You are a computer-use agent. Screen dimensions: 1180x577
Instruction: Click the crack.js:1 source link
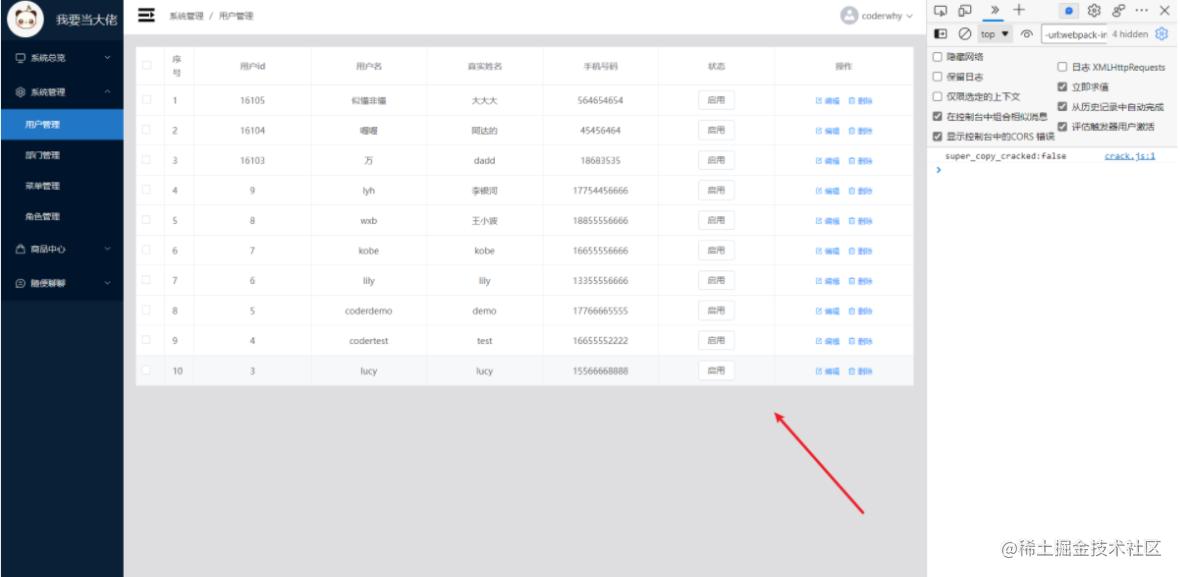pos(1129,157)
